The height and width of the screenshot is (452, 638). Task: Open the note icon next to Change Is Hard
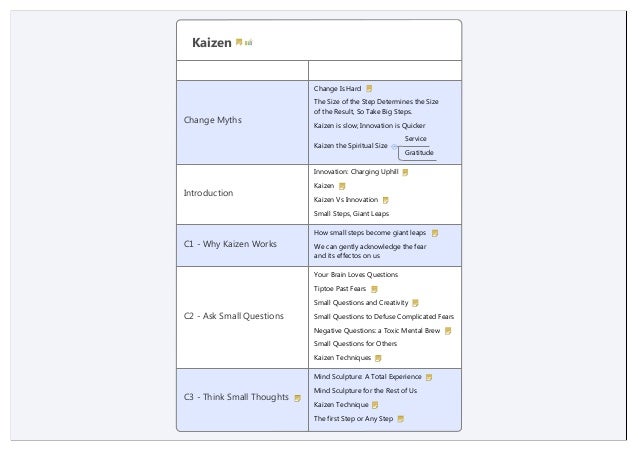point(369,88)
